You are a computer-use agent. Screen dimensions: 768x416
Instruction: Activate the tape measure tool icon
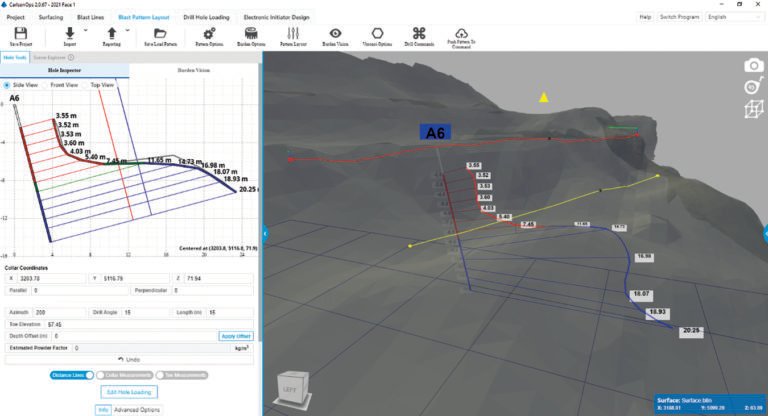[x=754, y=86]
